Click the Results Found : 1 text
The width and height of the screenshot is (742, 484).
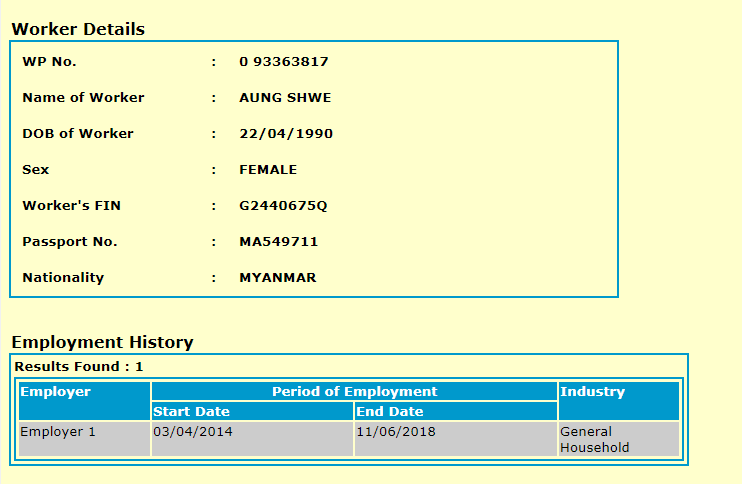tap(79, 367)
